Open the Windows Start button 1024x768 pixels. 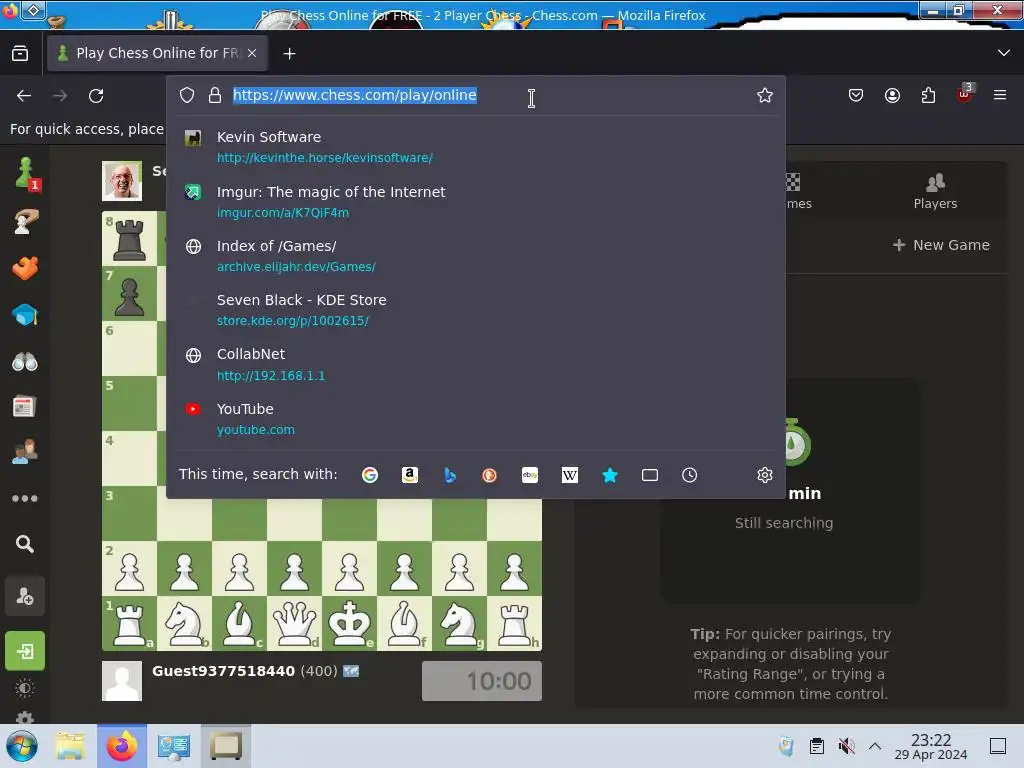coord(22,746)
